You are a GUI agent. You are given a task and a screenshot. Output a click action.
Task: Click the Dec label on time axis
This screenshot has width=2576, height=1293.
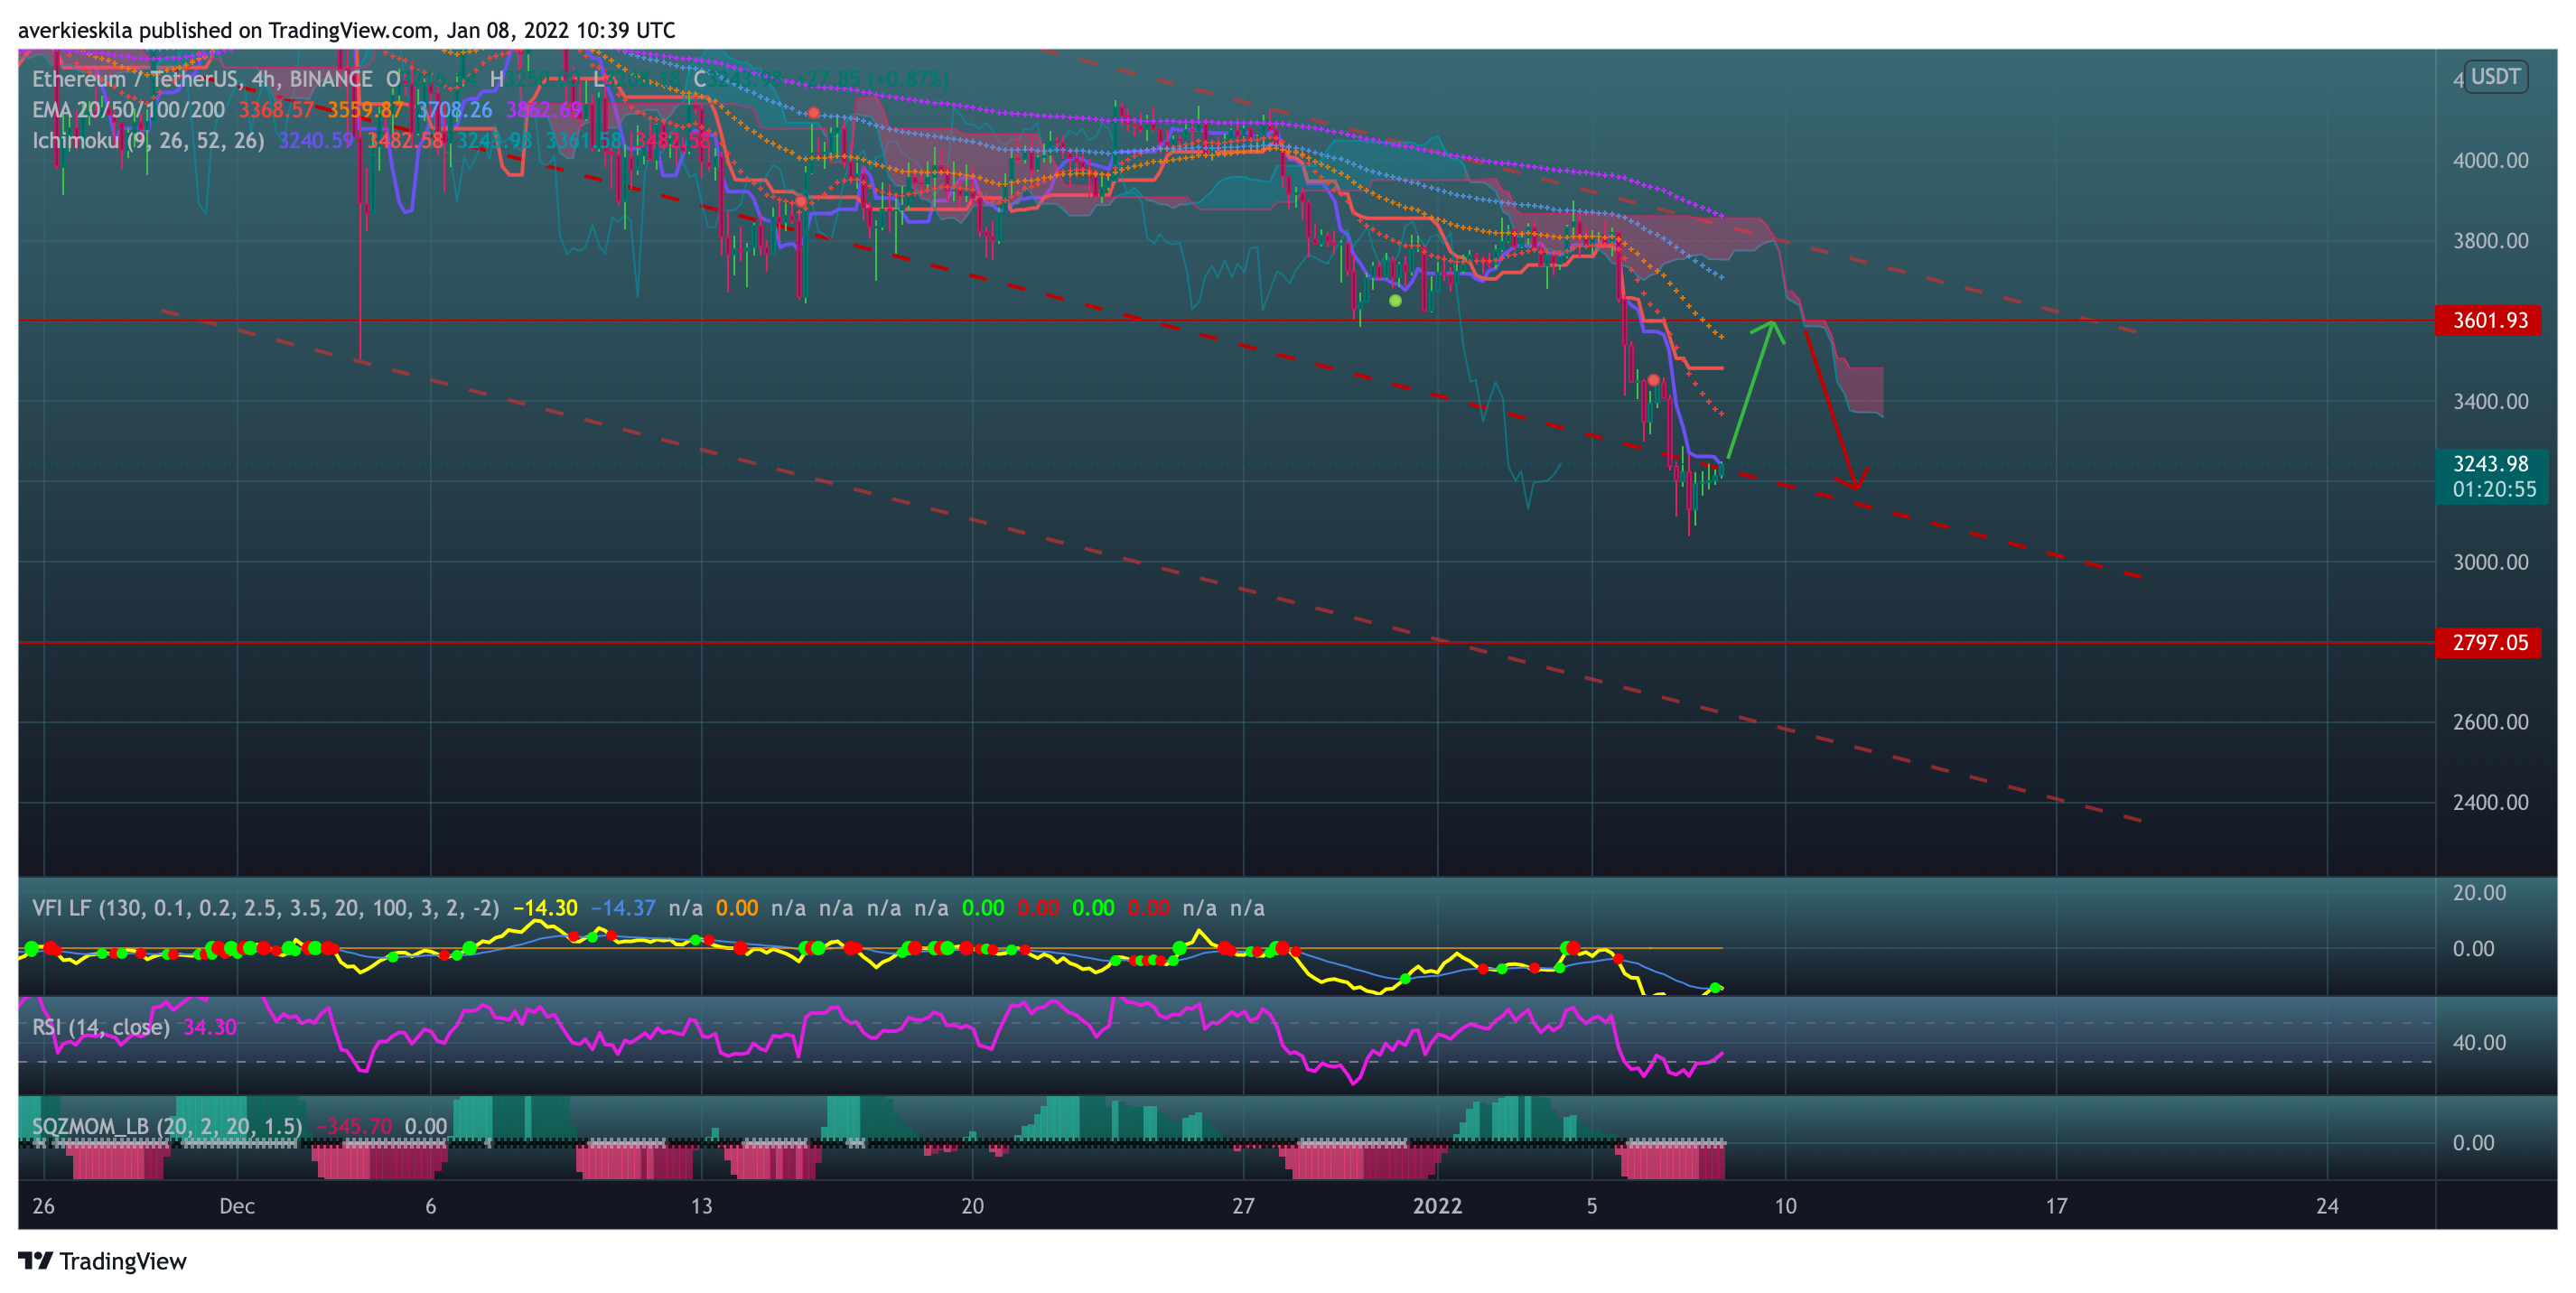237,1206
